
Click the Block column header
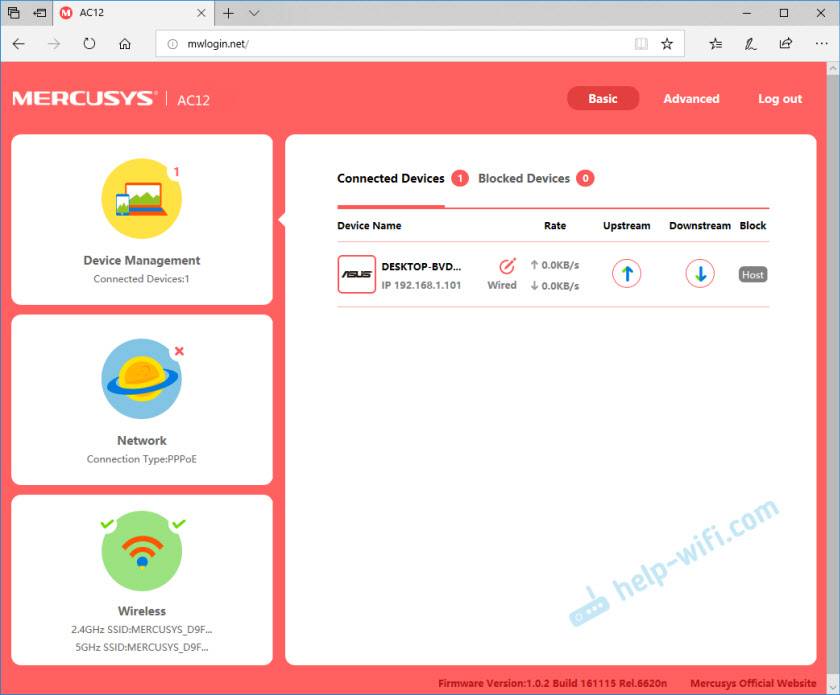(753, 226)
